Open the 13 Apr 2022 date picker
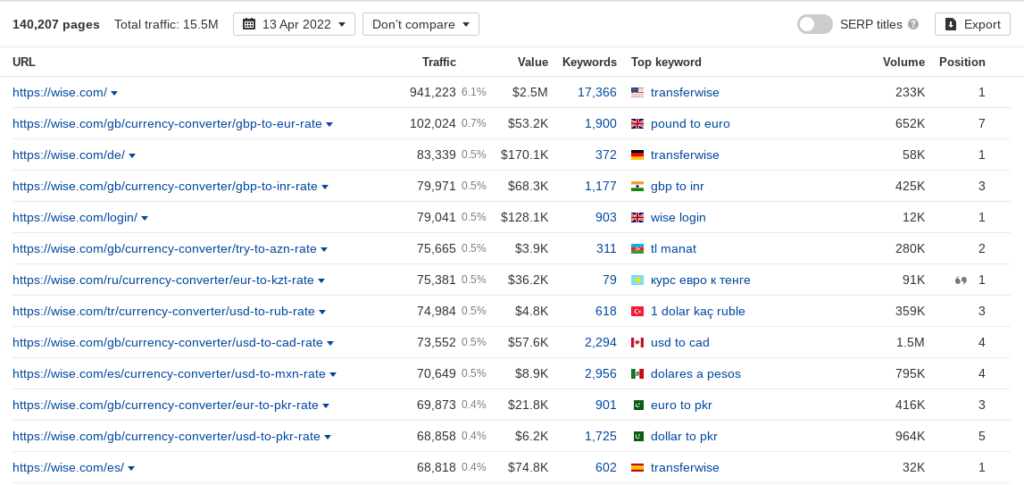Screen dimensions: 1024x485 294,24
